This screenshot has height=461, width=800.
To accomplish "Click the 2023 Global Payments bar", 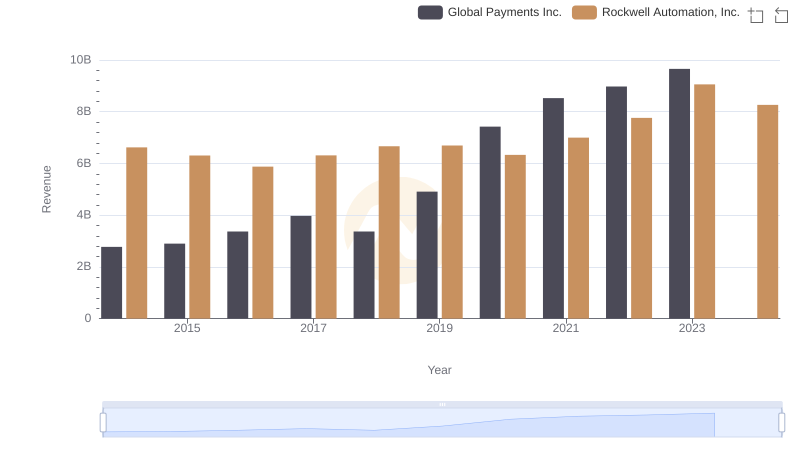I will (x=680, y=194).
